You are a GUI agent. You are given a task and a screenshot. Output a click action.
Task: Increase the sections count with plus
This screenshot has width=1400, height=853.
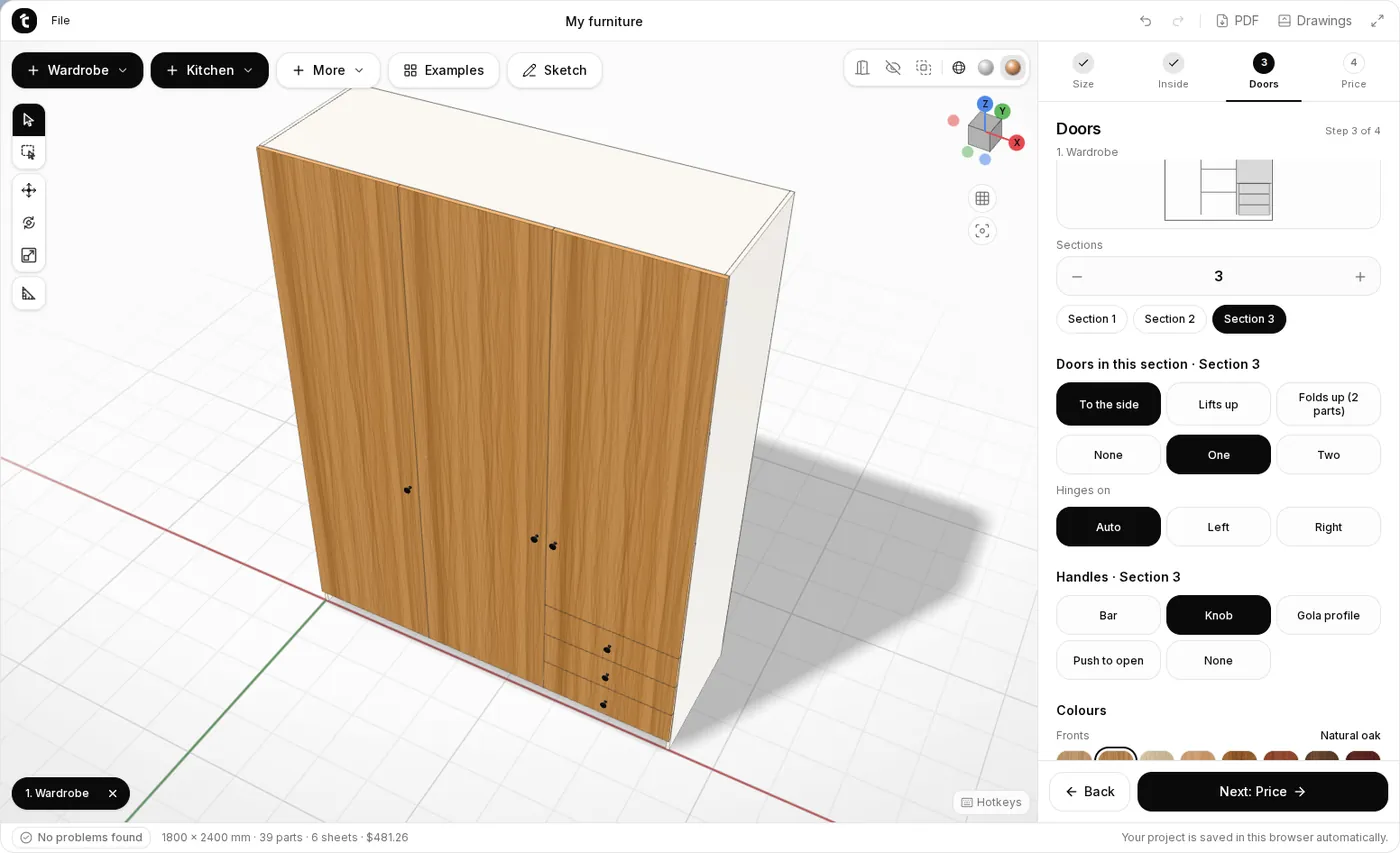point(1360,277)
